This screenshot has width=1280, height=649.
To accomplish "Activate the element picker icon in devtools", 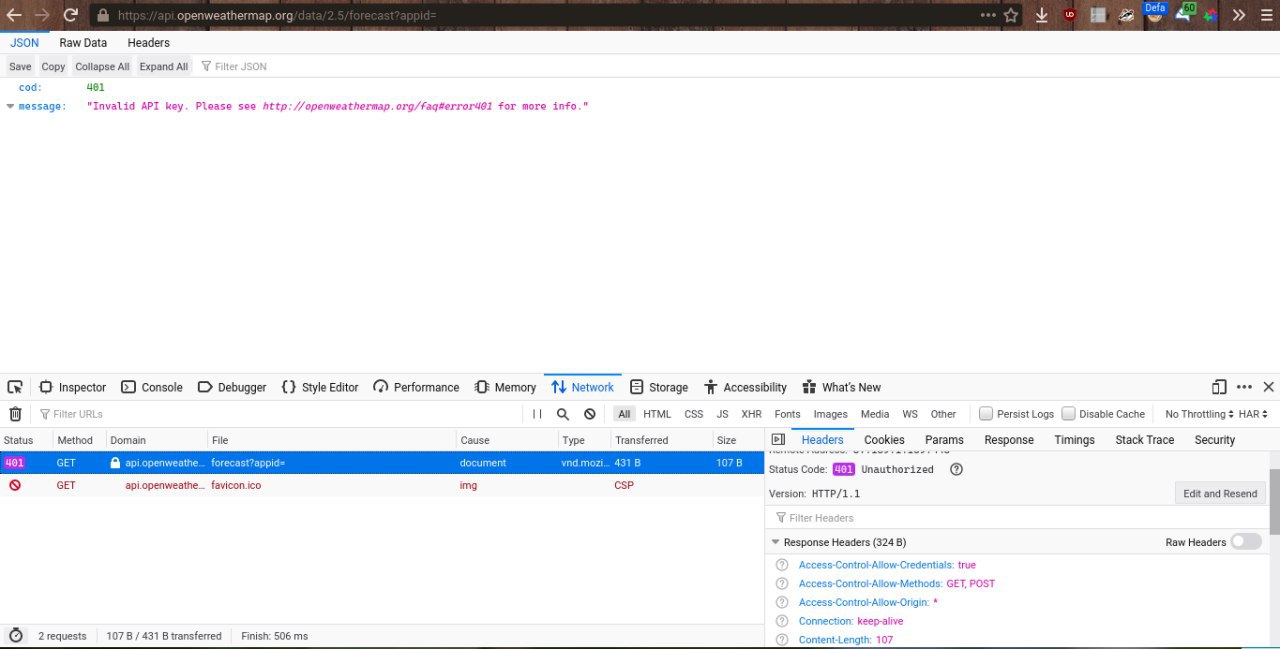I will pos(15,387).
